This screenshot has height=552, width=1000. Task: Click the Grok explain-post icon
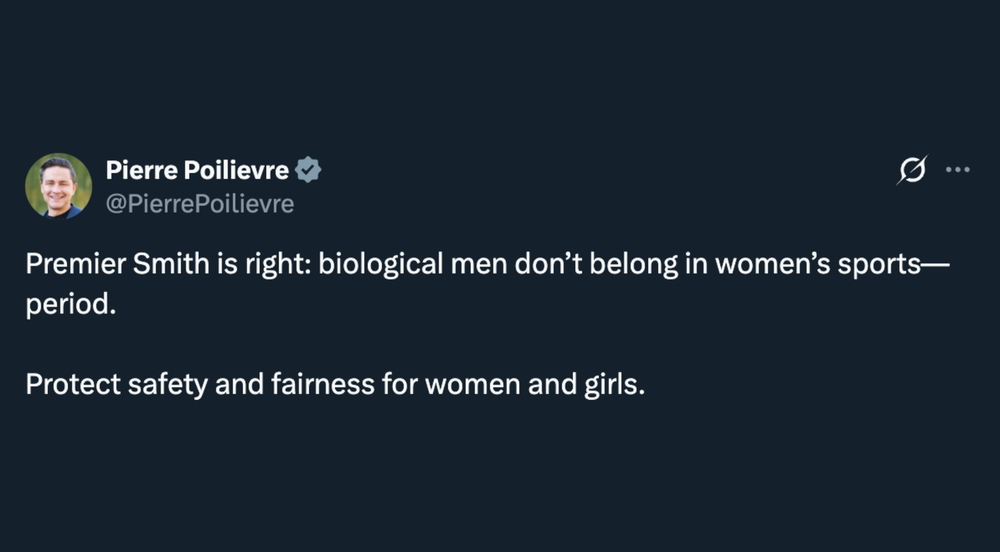(x=911, y=172)
